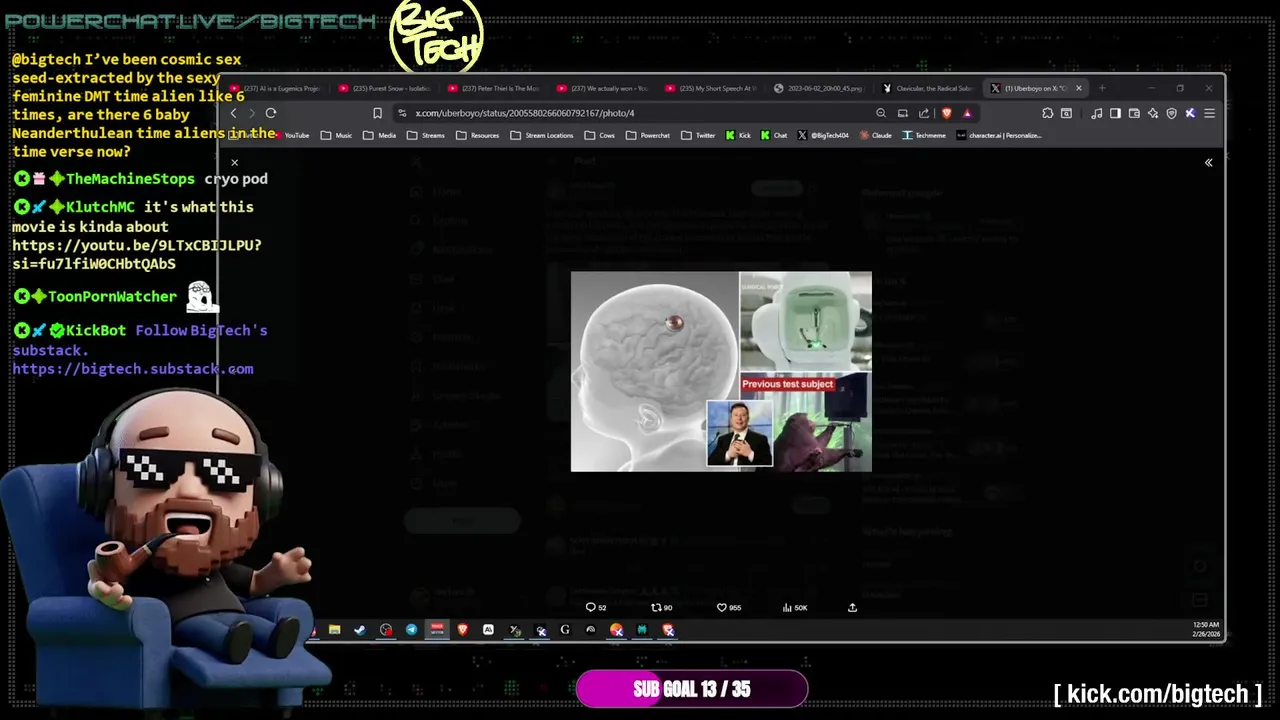Open the Claude bookmark

875,135
